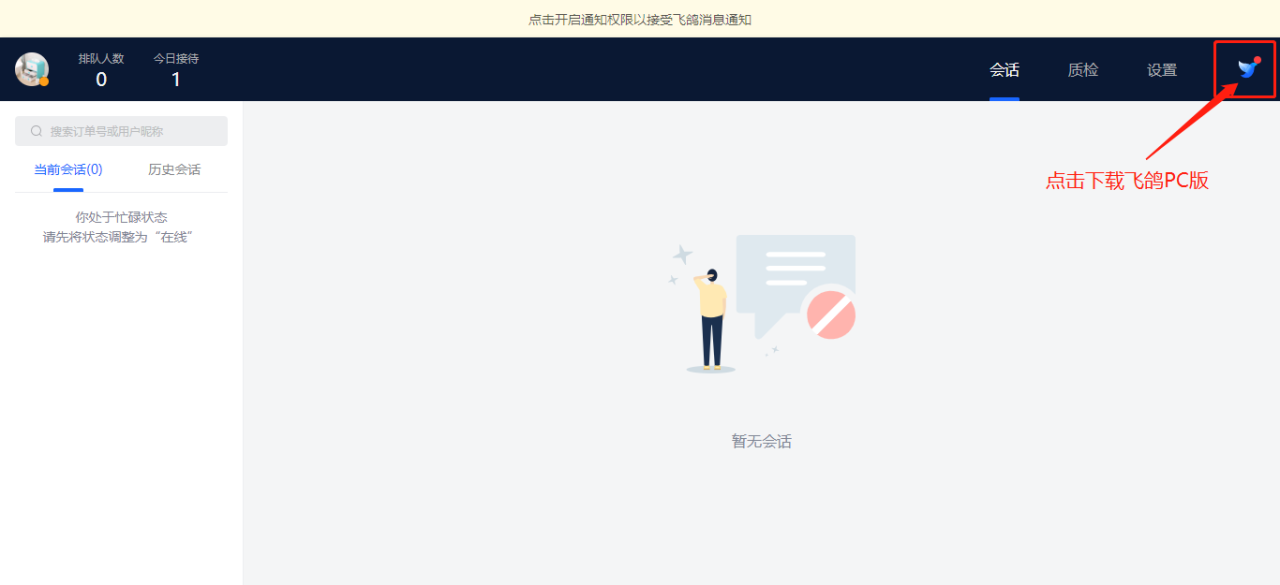Click the agent avatar in the top bar
Viewport: 1280px width, 585px height.
pyautogui.click(x=31, y=69)
